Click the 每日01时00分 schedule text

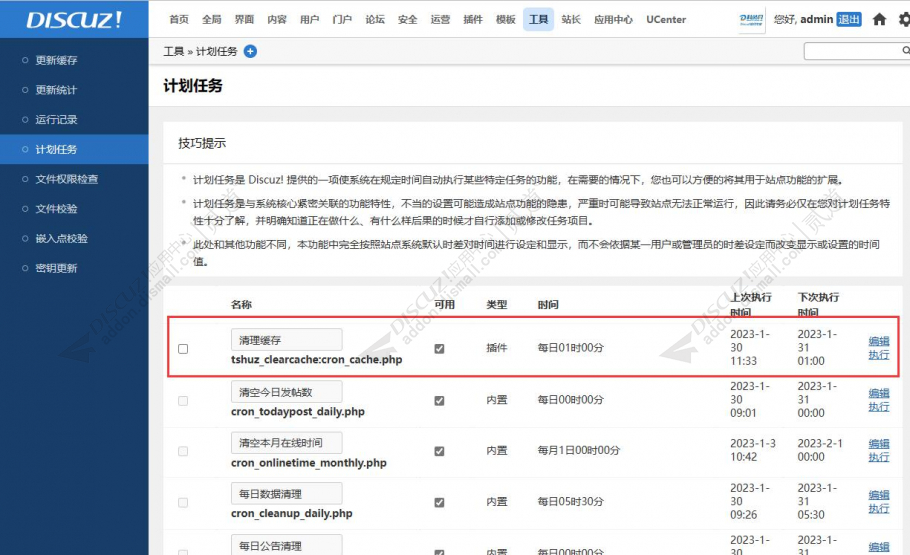pyautogui.click(x=570, y=348)
